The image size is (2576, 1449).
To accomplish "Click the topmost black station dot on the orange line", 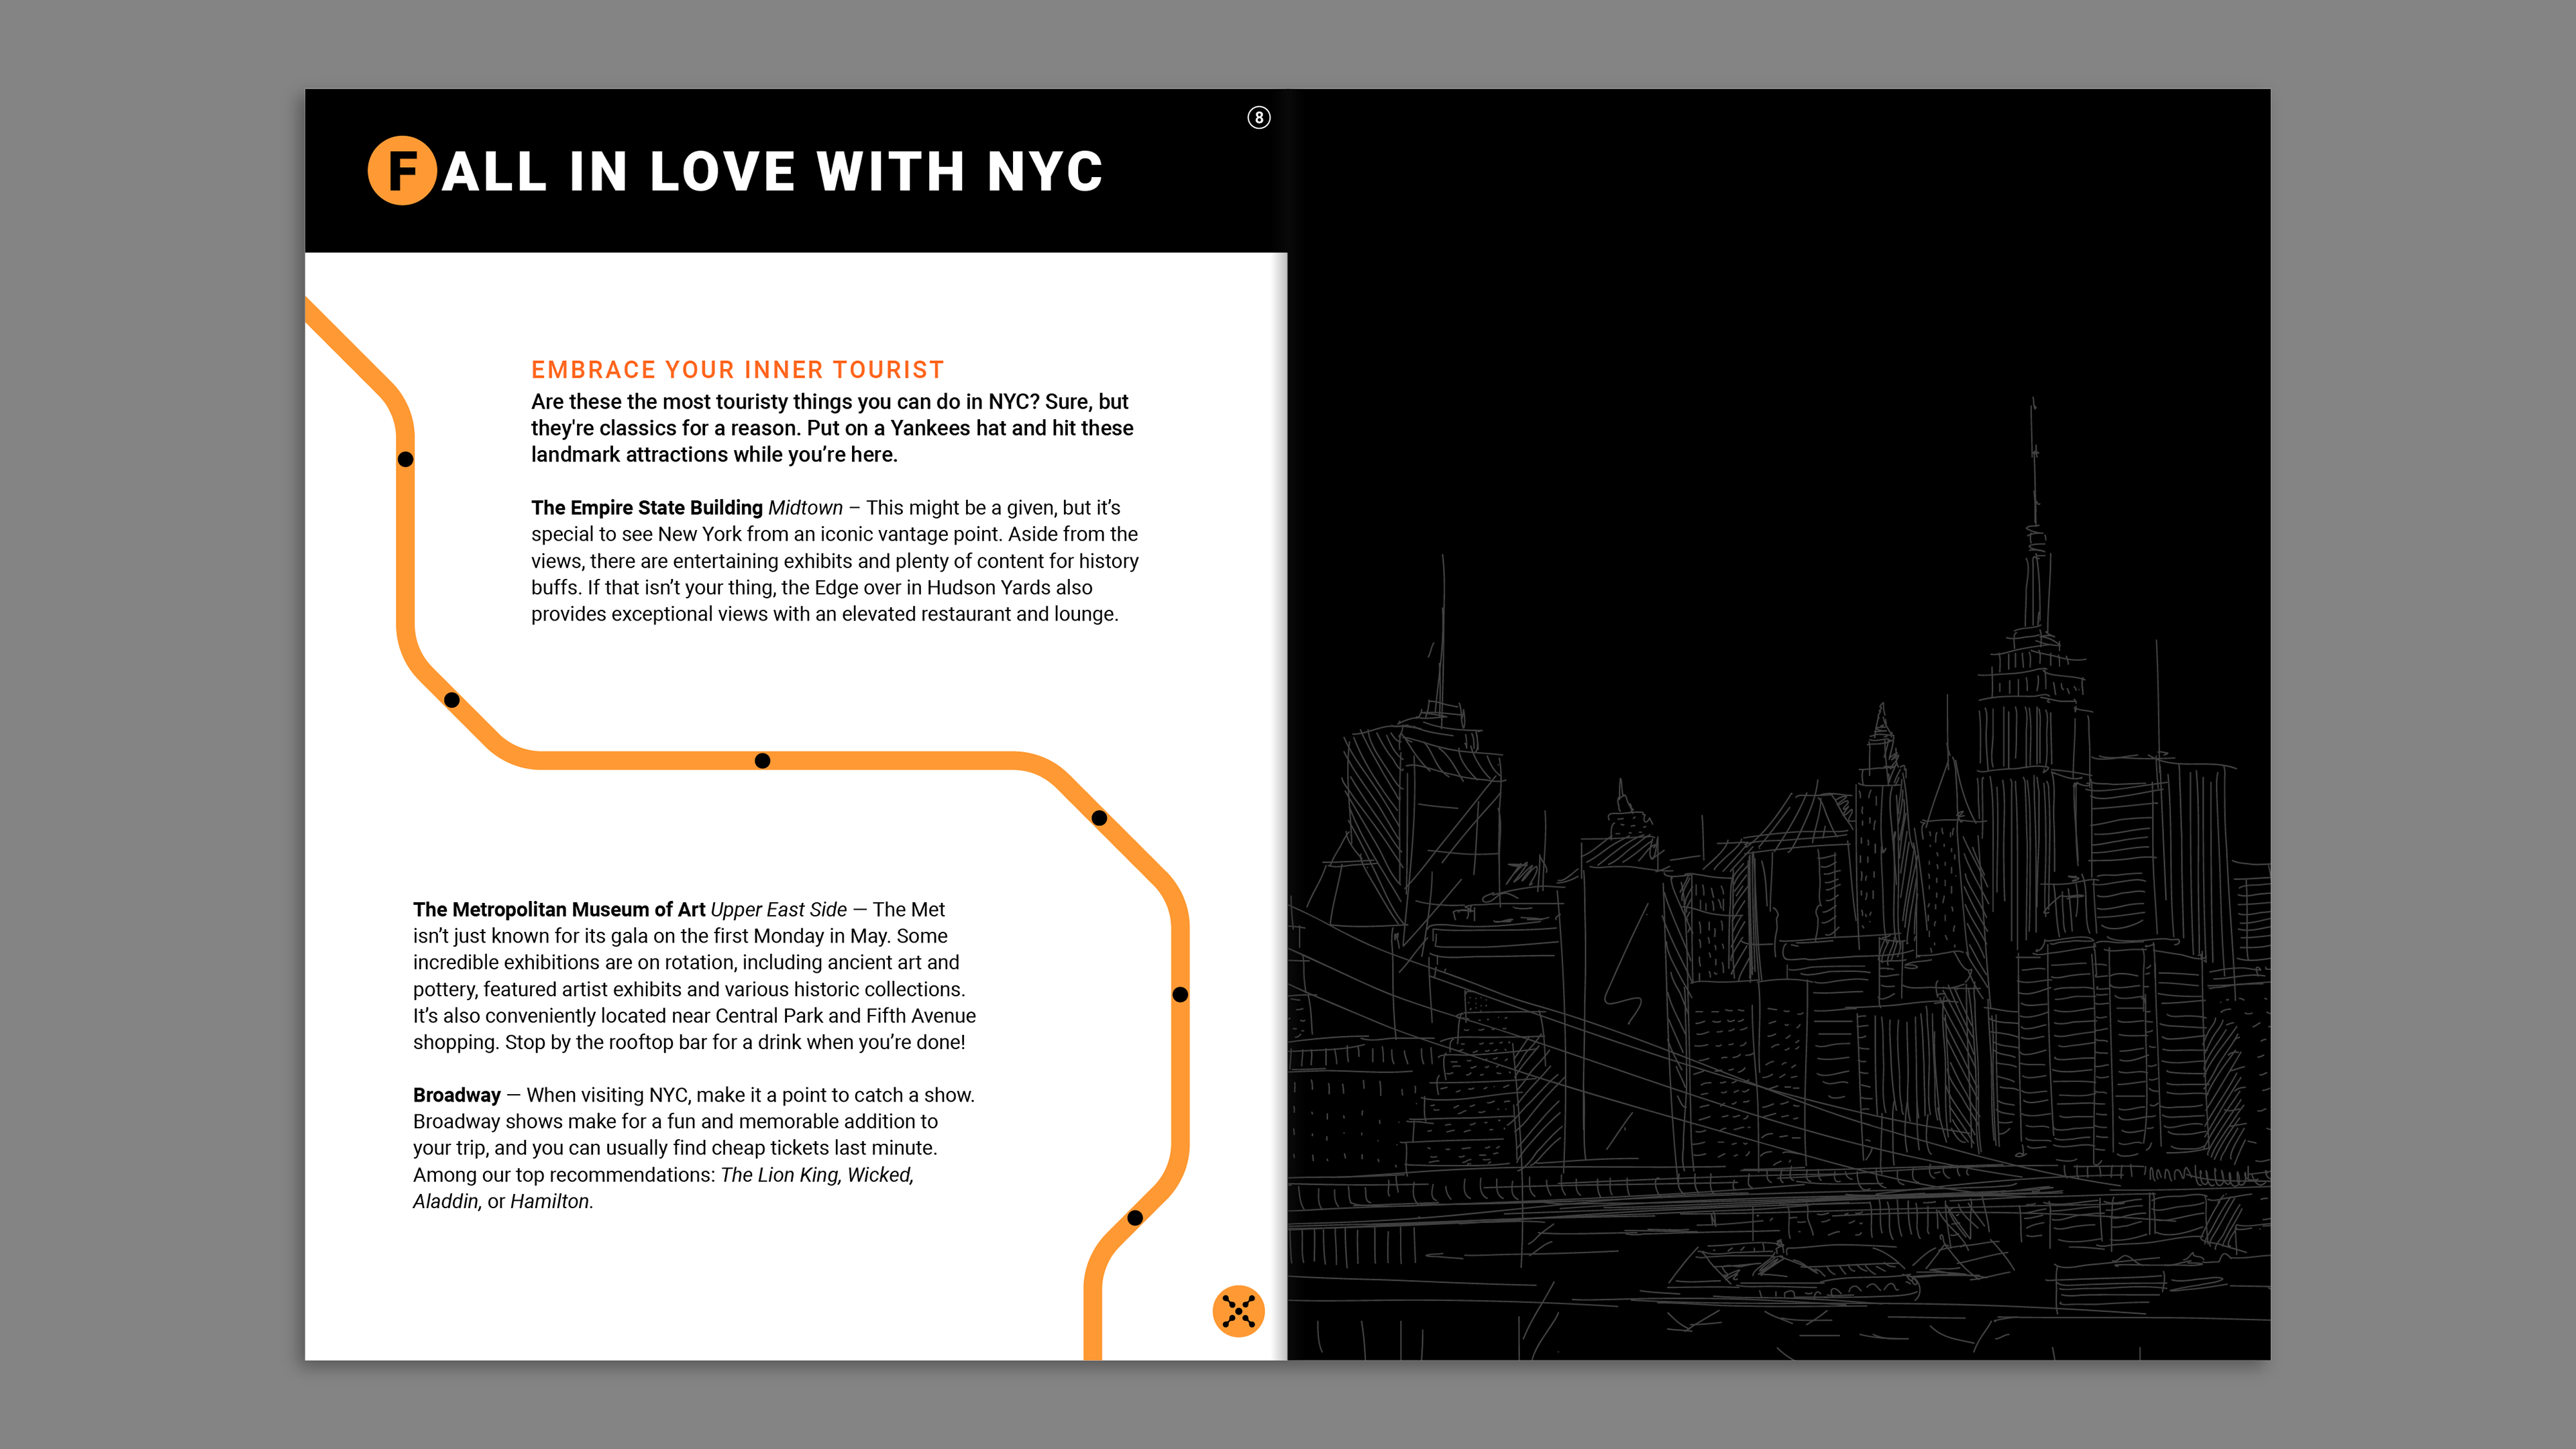I will (x=405, y=459).
